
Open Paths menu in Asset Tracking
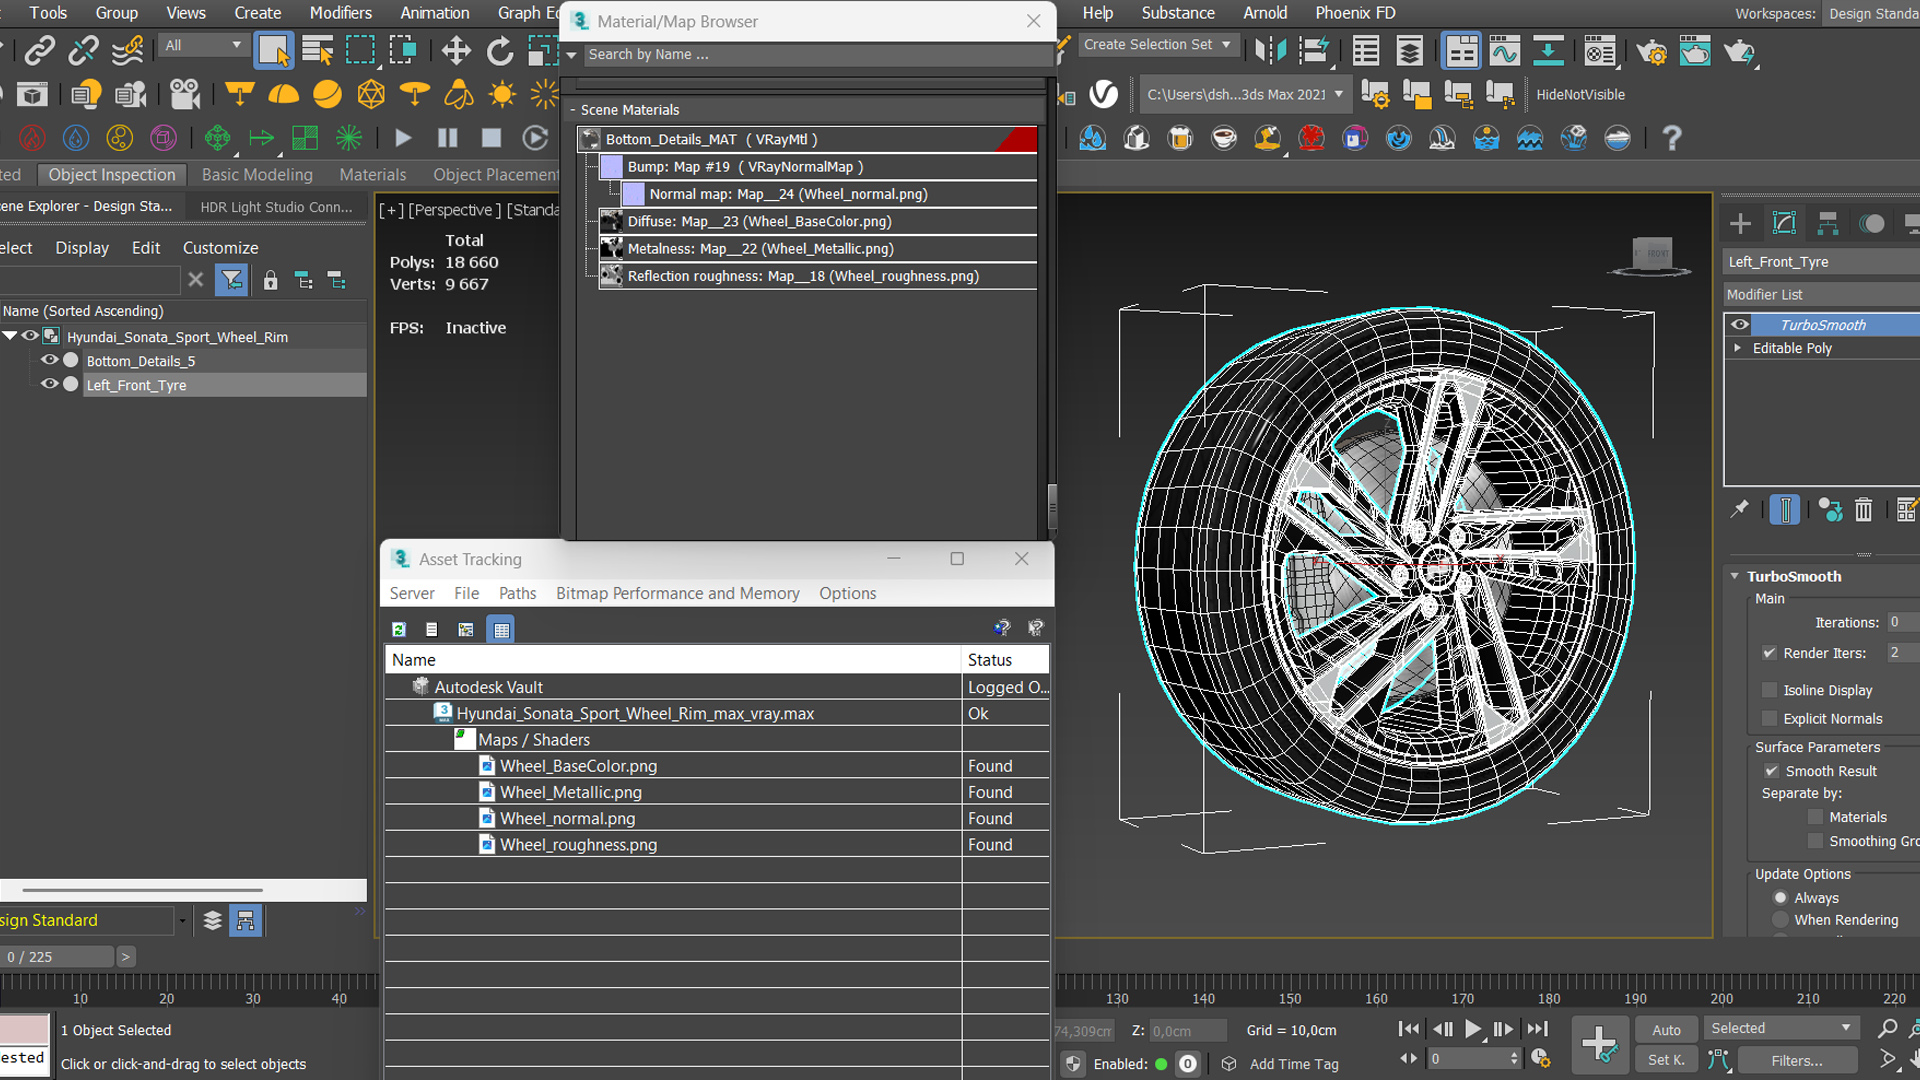517,593
